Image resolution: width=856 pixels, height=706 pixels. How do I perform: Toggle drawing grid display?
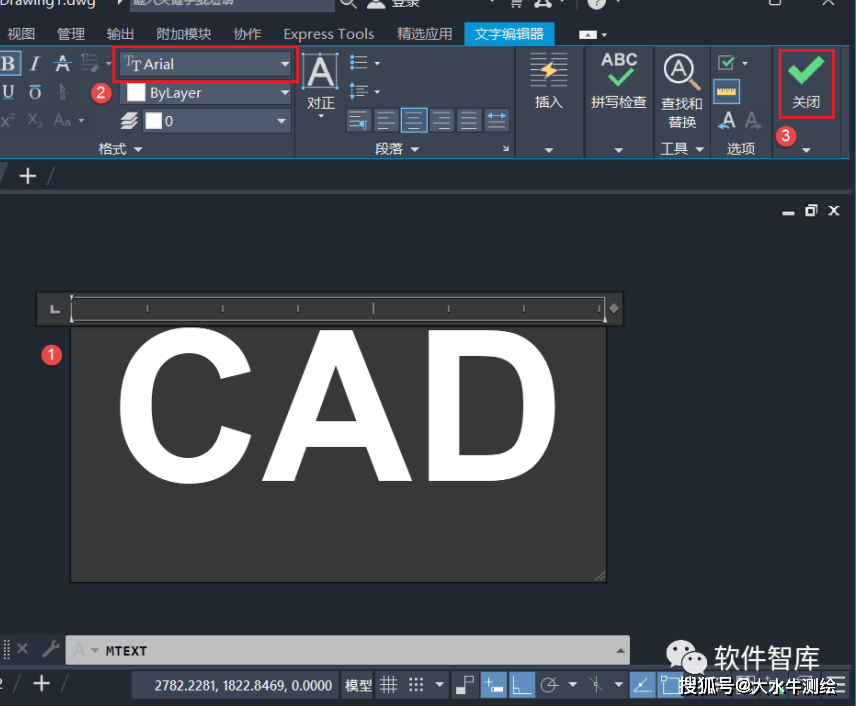(x=388, y=685)
